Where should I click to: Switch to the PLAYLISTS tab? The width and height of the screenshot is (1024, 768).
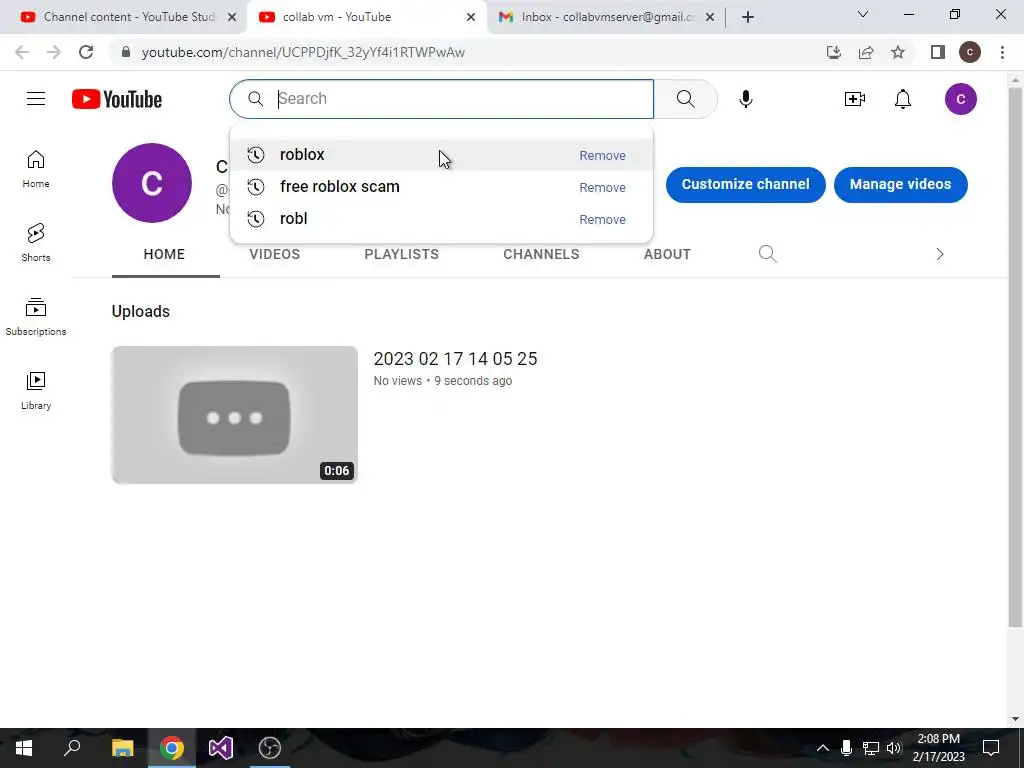pyautogui.click(x=402, y=254)
